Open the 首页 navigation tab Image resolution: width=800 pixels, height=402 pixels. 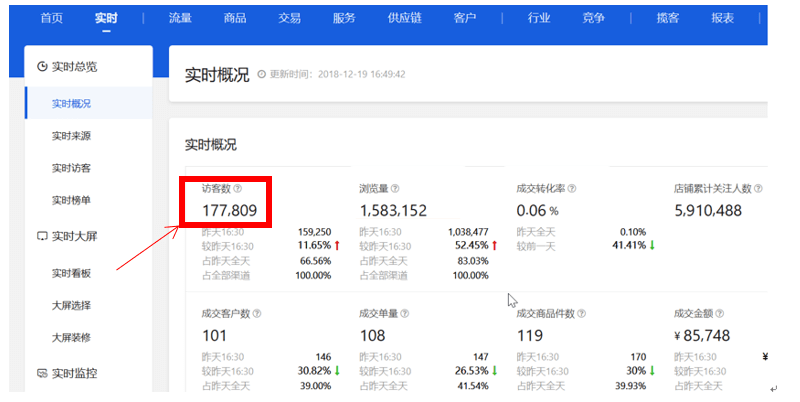pyautogui.click(x=52, y=18)
